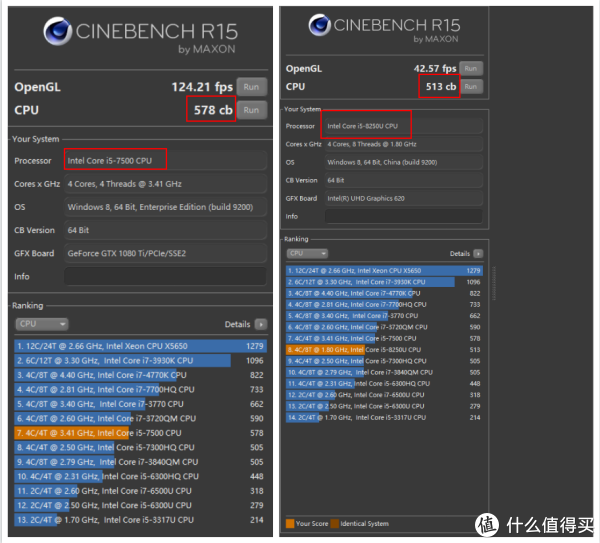Image resolution: width=600 pixels, height=543 pixels.
Task: Select the i7-6500U ranking row in the right window
Action: tap(384, 395)
